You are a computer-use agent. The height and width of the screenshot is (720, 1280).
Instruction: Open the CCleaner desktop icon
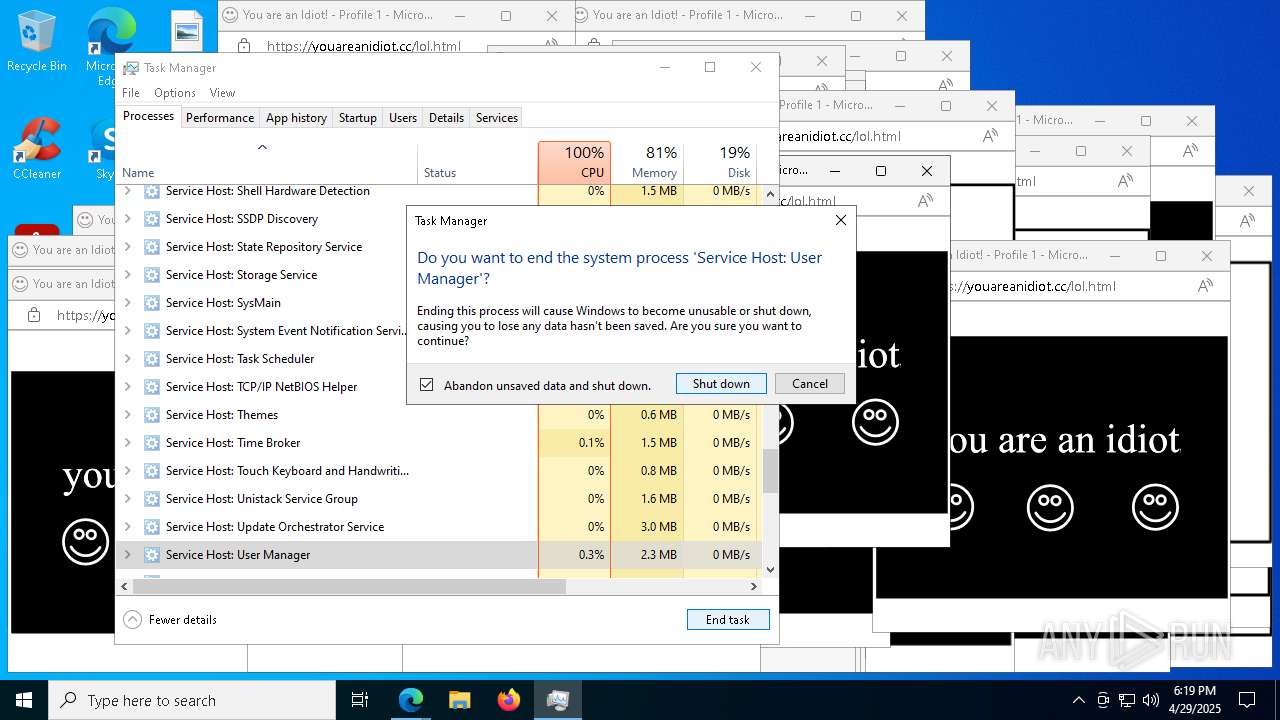click(37, 148)
